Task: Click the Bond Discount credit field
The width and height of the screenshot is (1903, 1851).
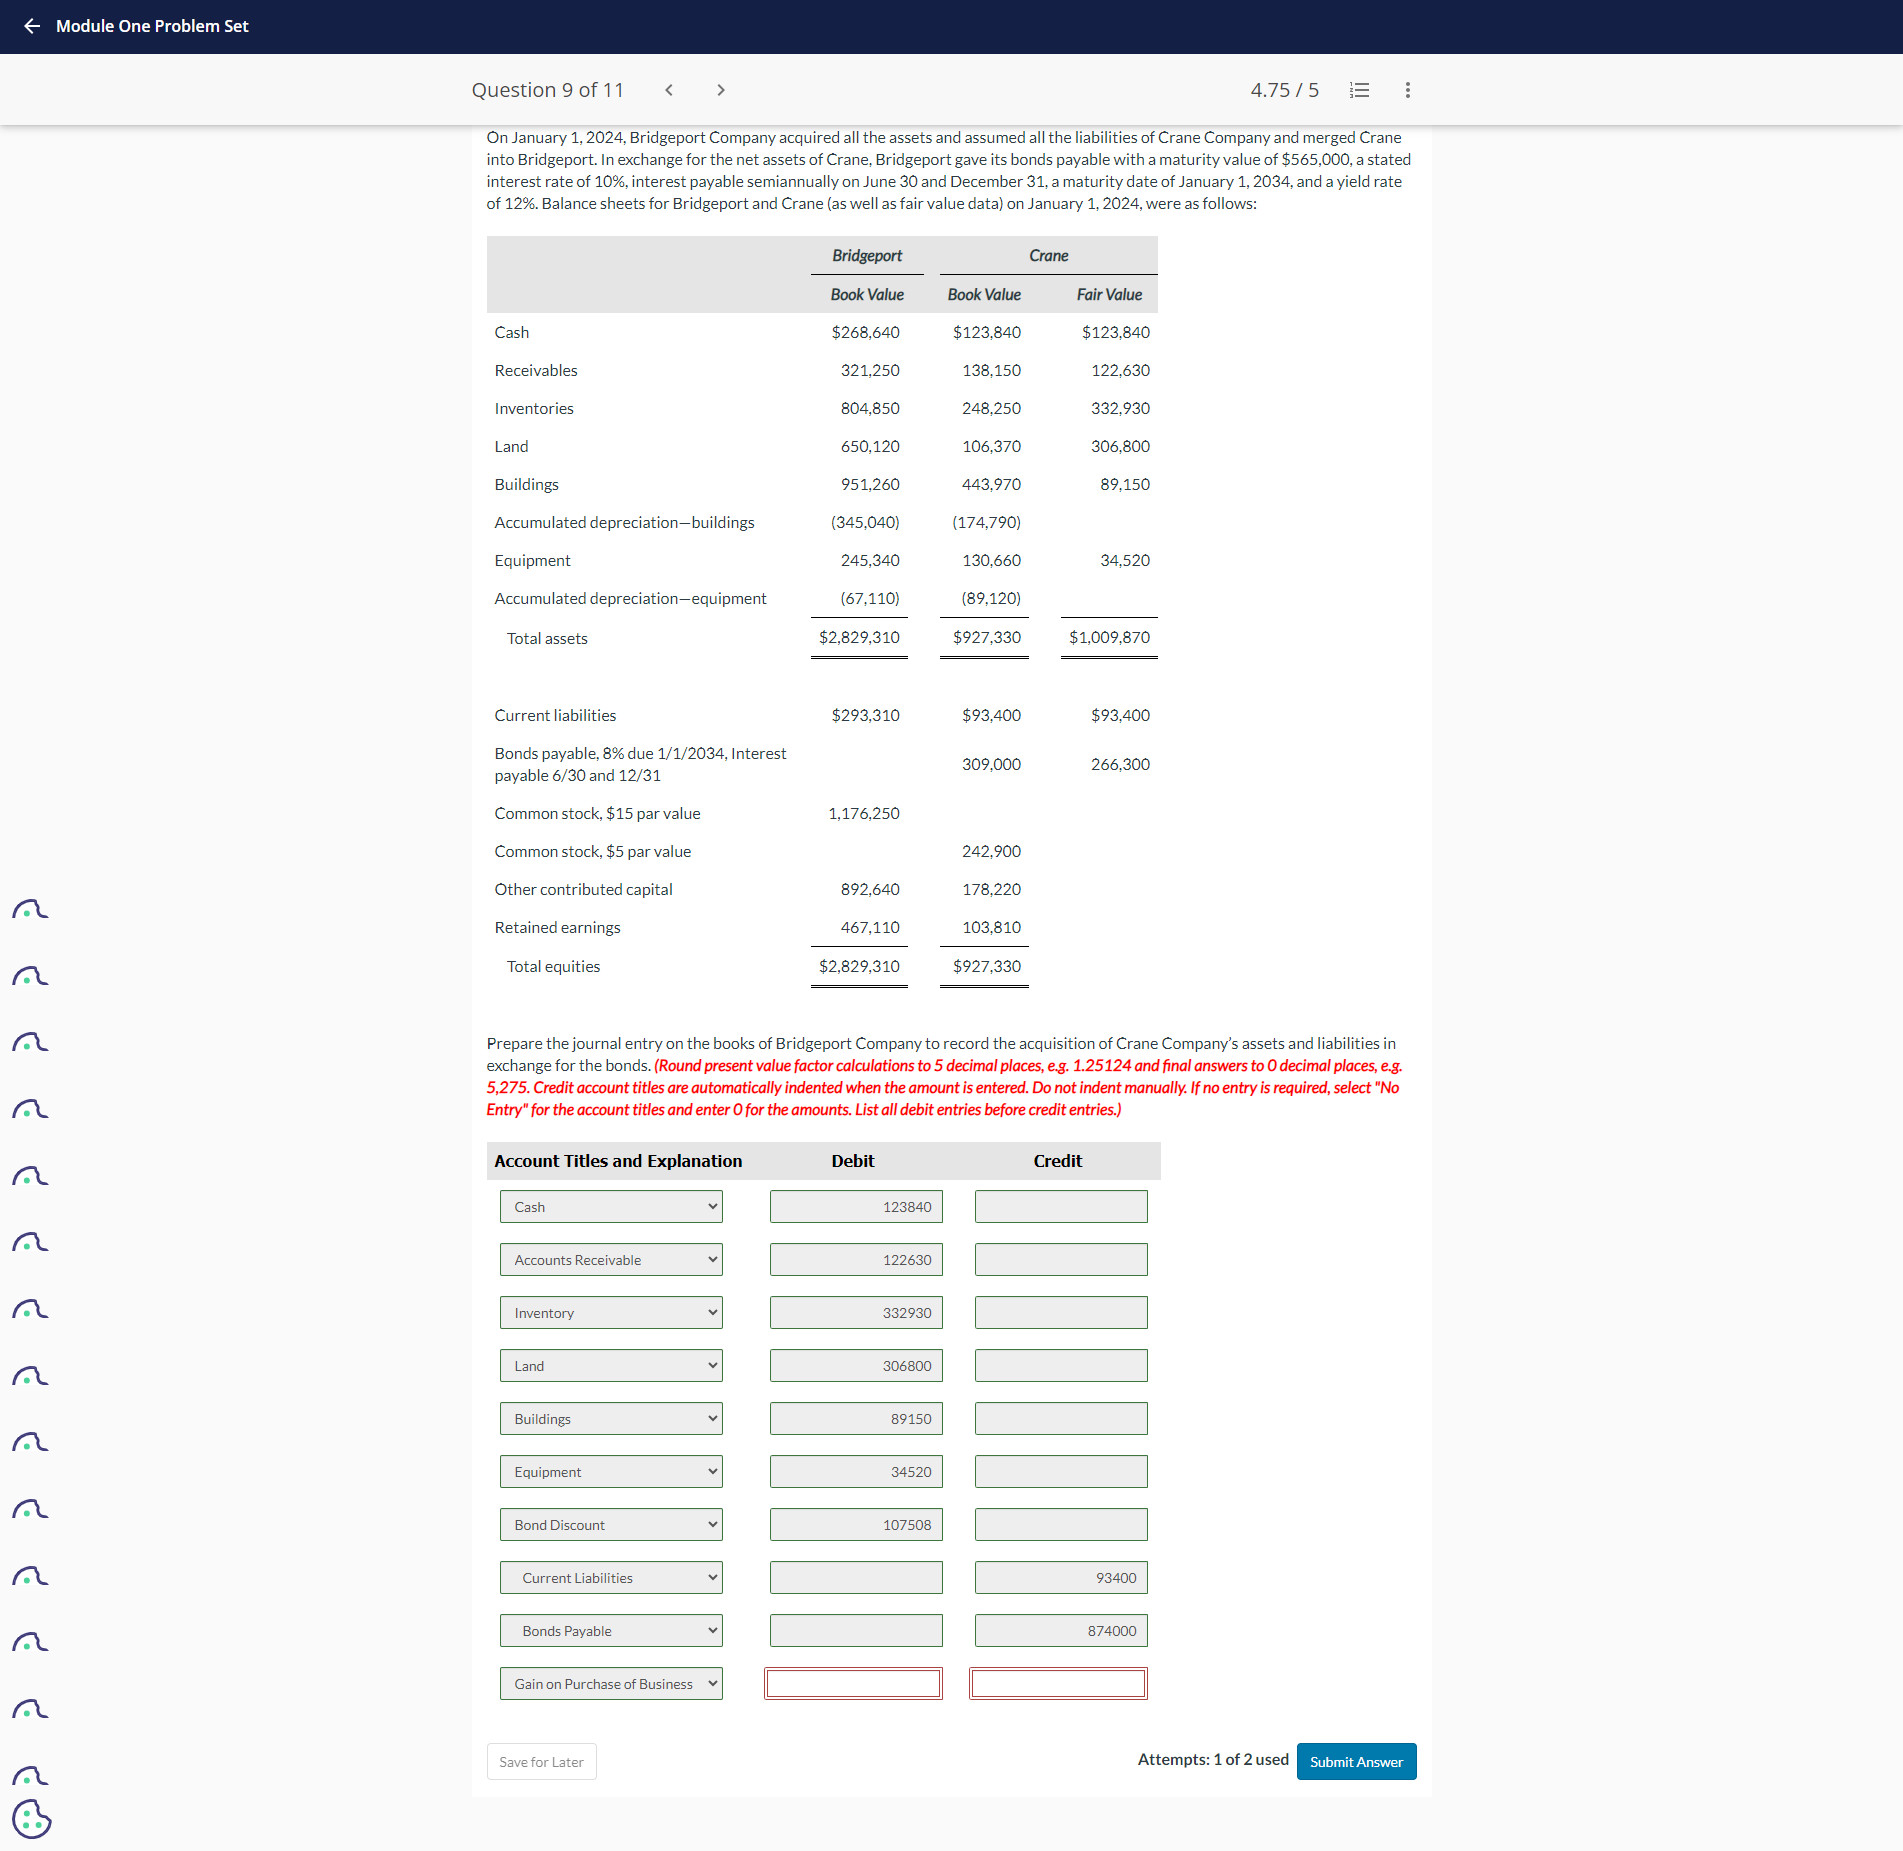Action: tap(1061, 1525)
